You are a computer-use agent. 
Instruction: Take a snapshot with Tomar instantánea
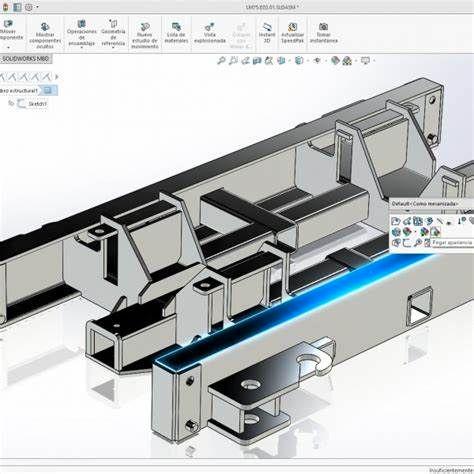tap(323, 33)
